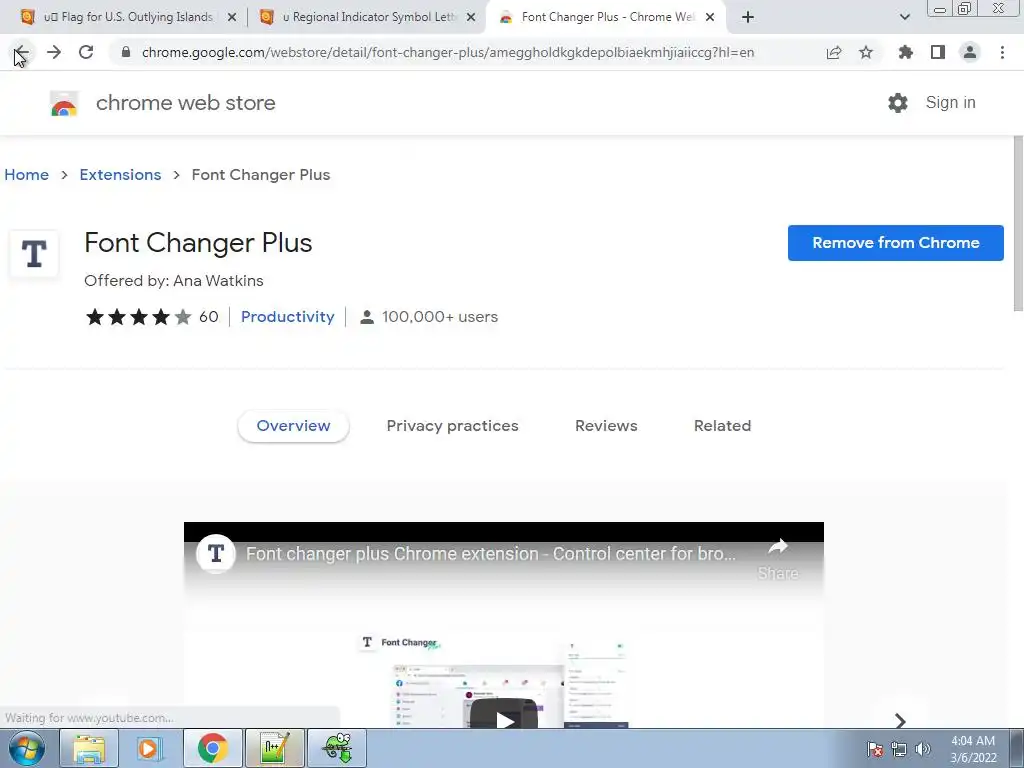The image size is (1024, 768).
Task: Switch to Privacy practices tab
Action: click(x=452, y=426)
